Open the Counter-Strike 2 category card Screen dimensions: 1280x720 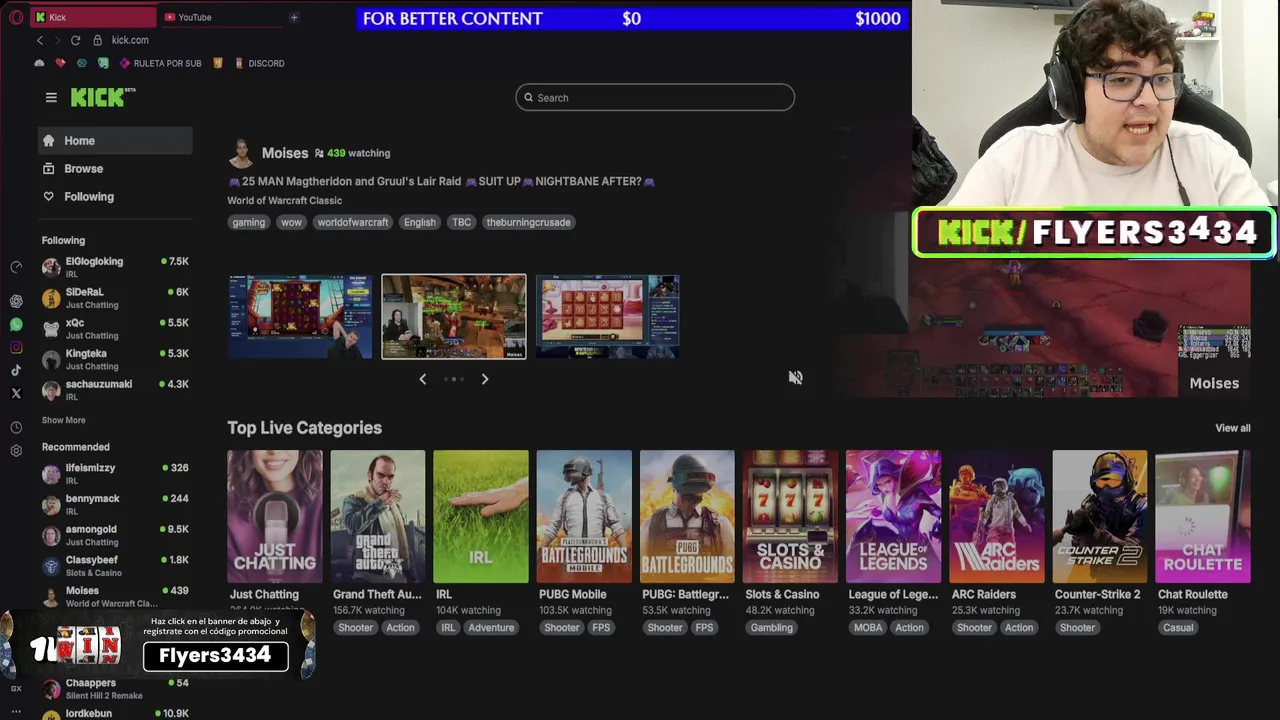pos(1099,516)
